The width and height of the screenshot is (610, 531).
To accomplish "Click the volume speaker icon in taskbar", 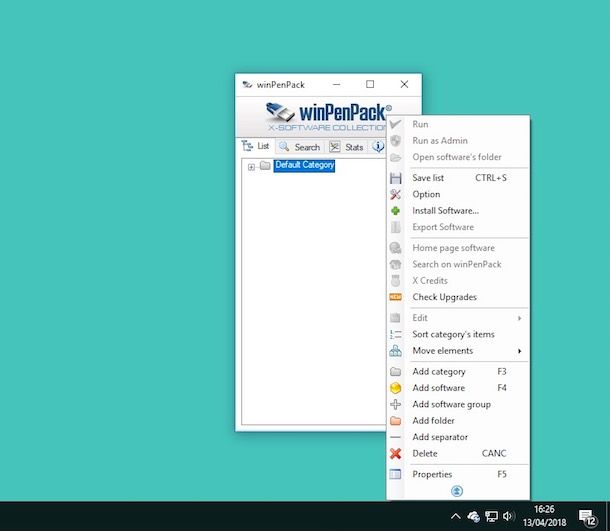I will pyautogui.click(x=508, y=516).
